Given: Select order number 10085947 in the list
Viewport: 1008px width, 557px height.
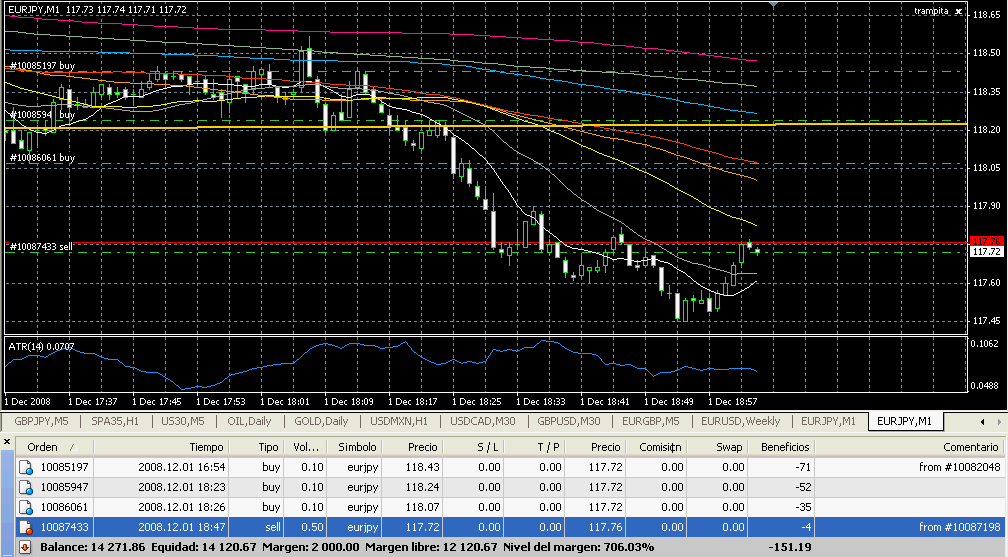Looking at the screenshot, I should pyautogui.click(x=64, y=487).
